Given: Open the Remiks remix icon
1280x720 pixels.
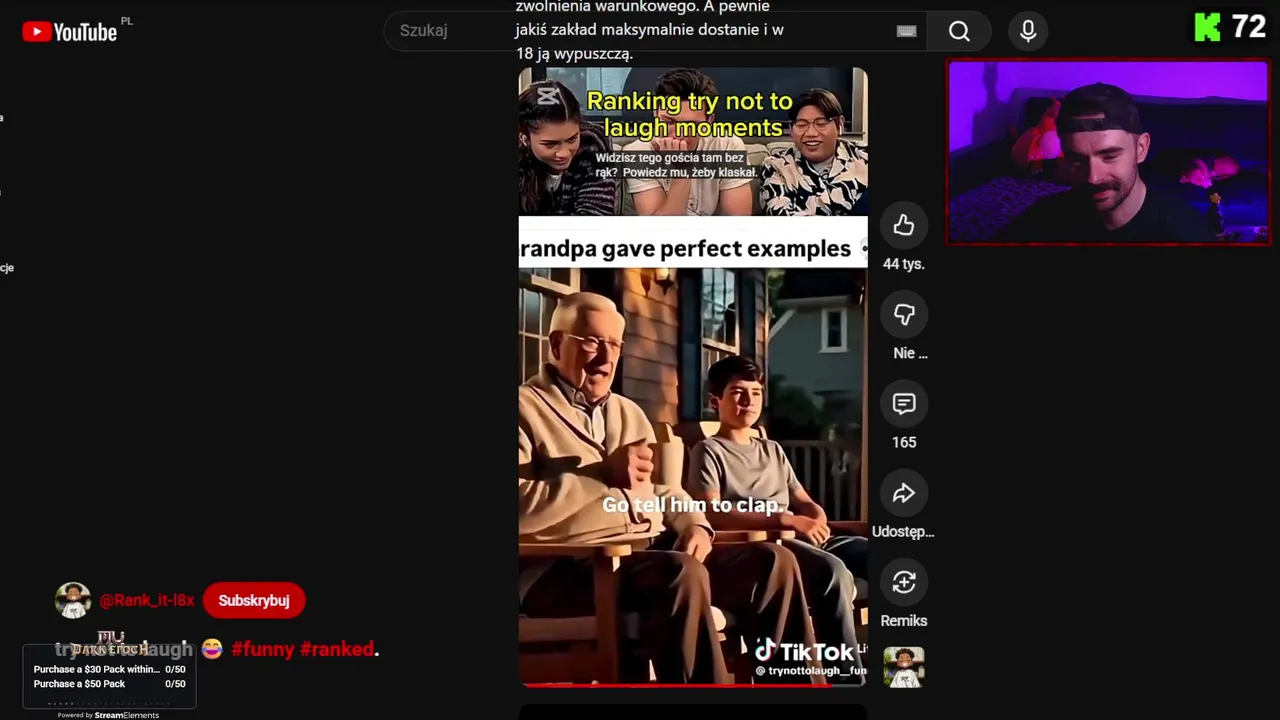Looking at the screenshot, I should [x=904, y=582].
